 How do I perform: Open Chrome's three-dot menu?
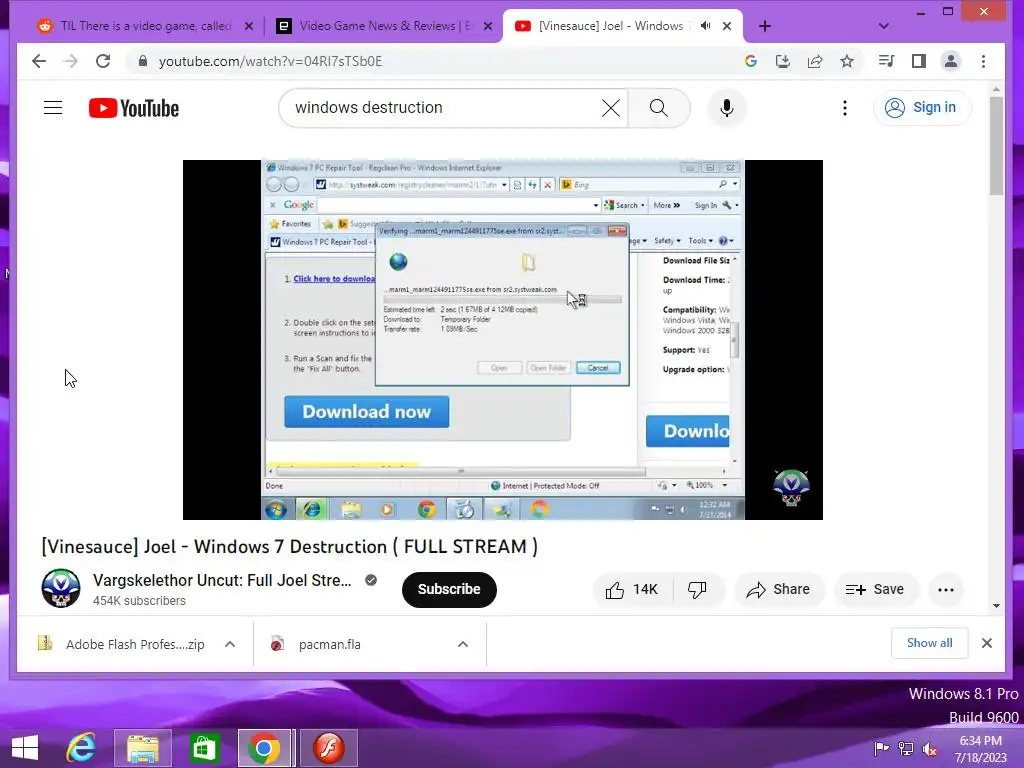coord(984,61)
